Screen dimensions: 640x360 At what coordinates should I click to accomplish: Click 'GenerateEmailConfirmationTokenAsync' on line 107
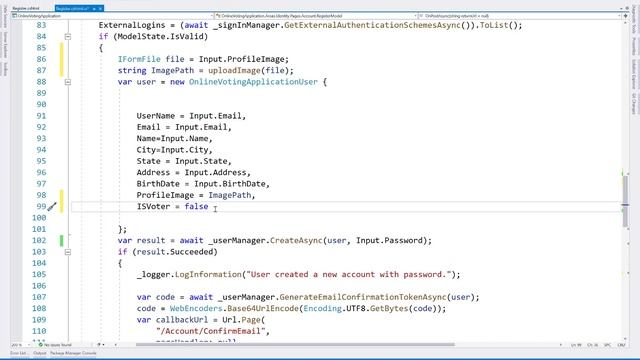[363, 297]
